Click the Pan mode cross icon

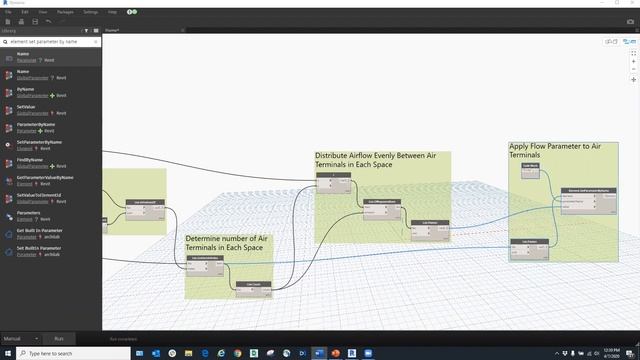click(x=633, y=80)
